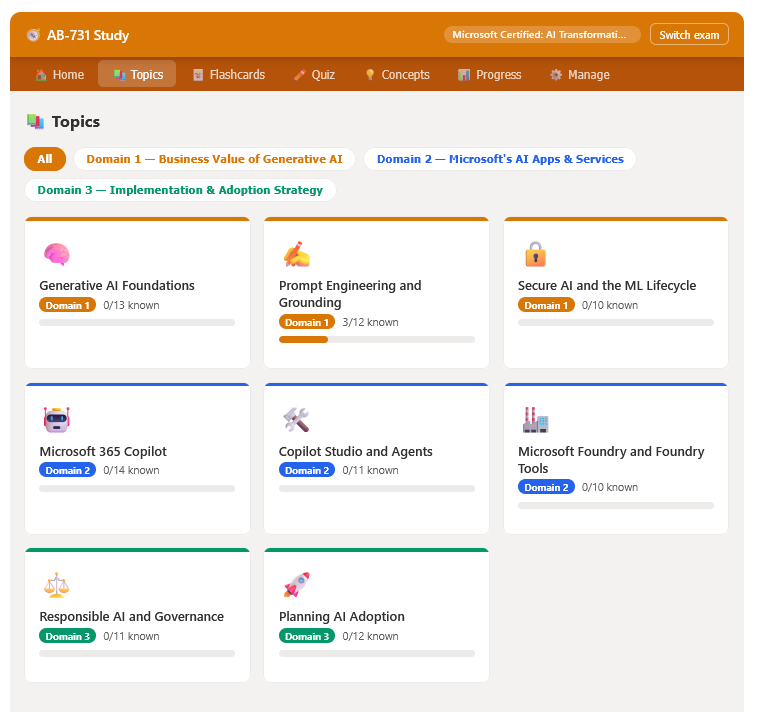Screen dimensions: 774x712
Task: Click the Responsible AI and Governance progress bar
Action: click(137, 654)
